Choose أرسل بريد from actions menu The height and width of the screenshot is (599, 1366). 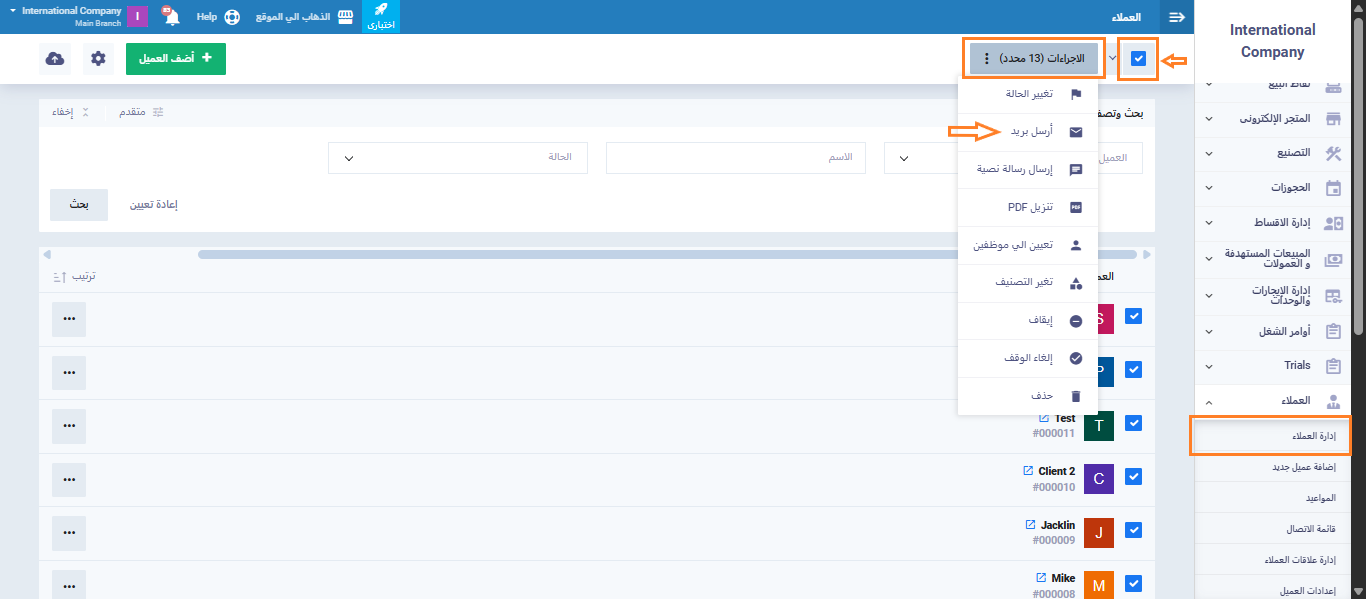coord(1027,132)
